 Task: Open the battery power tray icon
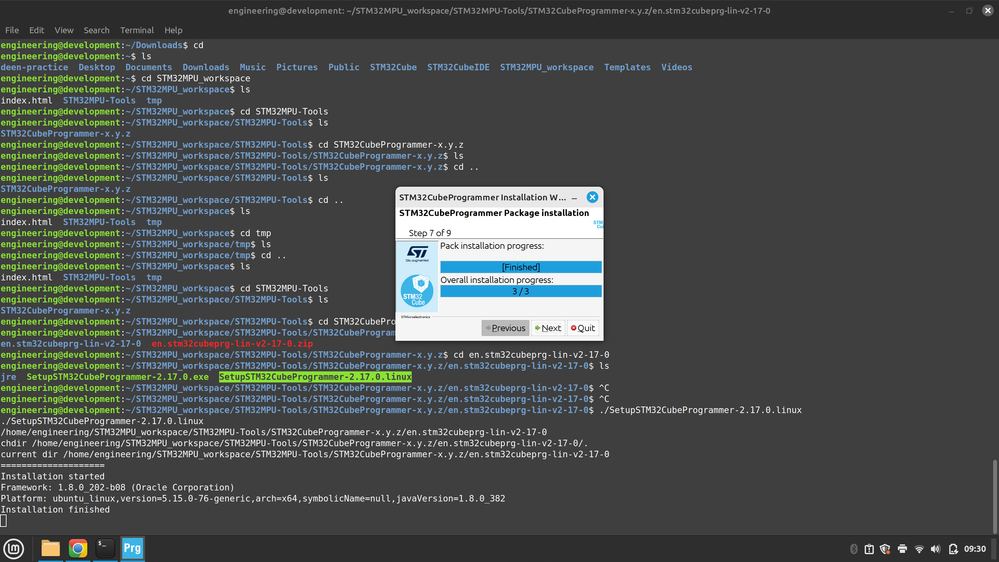pos(953,549)
